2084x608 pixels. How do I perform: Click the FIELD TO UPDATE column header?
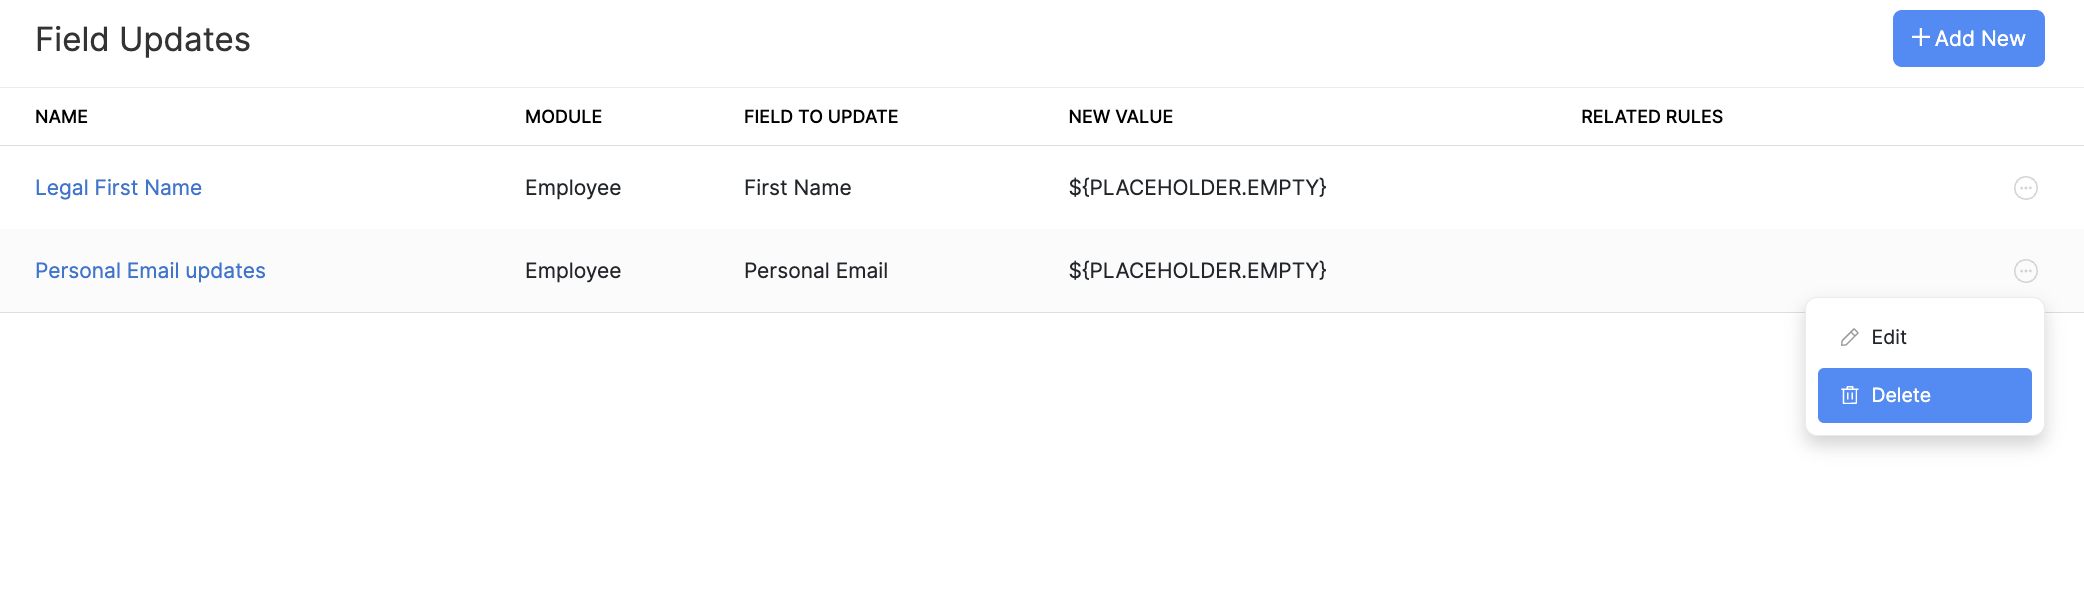tap(820, 117)
